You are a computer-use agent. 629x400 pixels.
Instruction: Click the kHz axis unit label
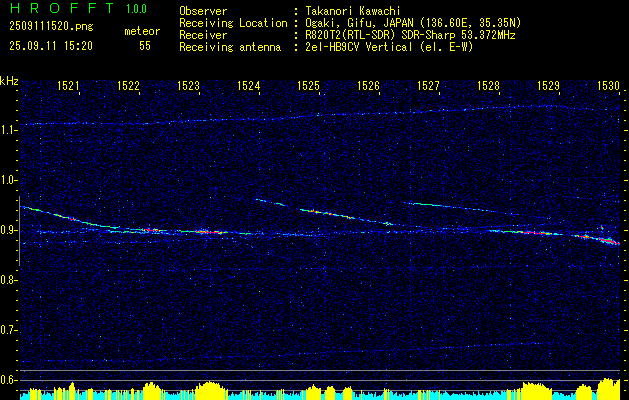[9, 81]
